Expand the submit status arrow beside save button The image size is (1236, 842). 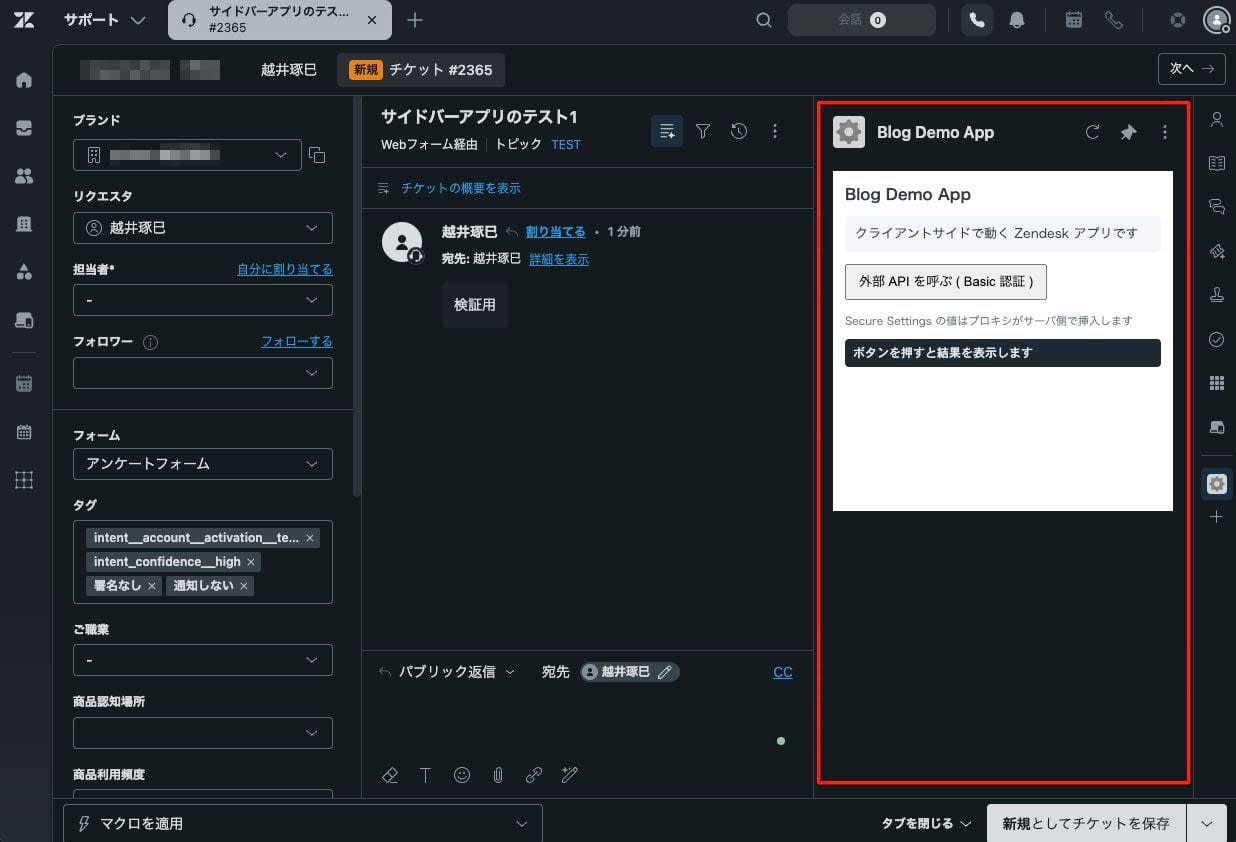pyautogui.click(x=1206, y=824)
